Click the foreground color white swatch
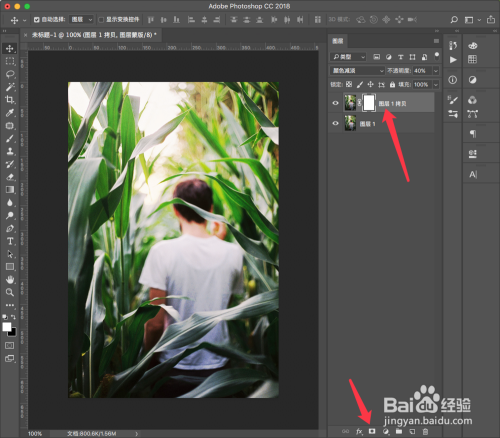This screenshot has height=438, width=500. 7,327
